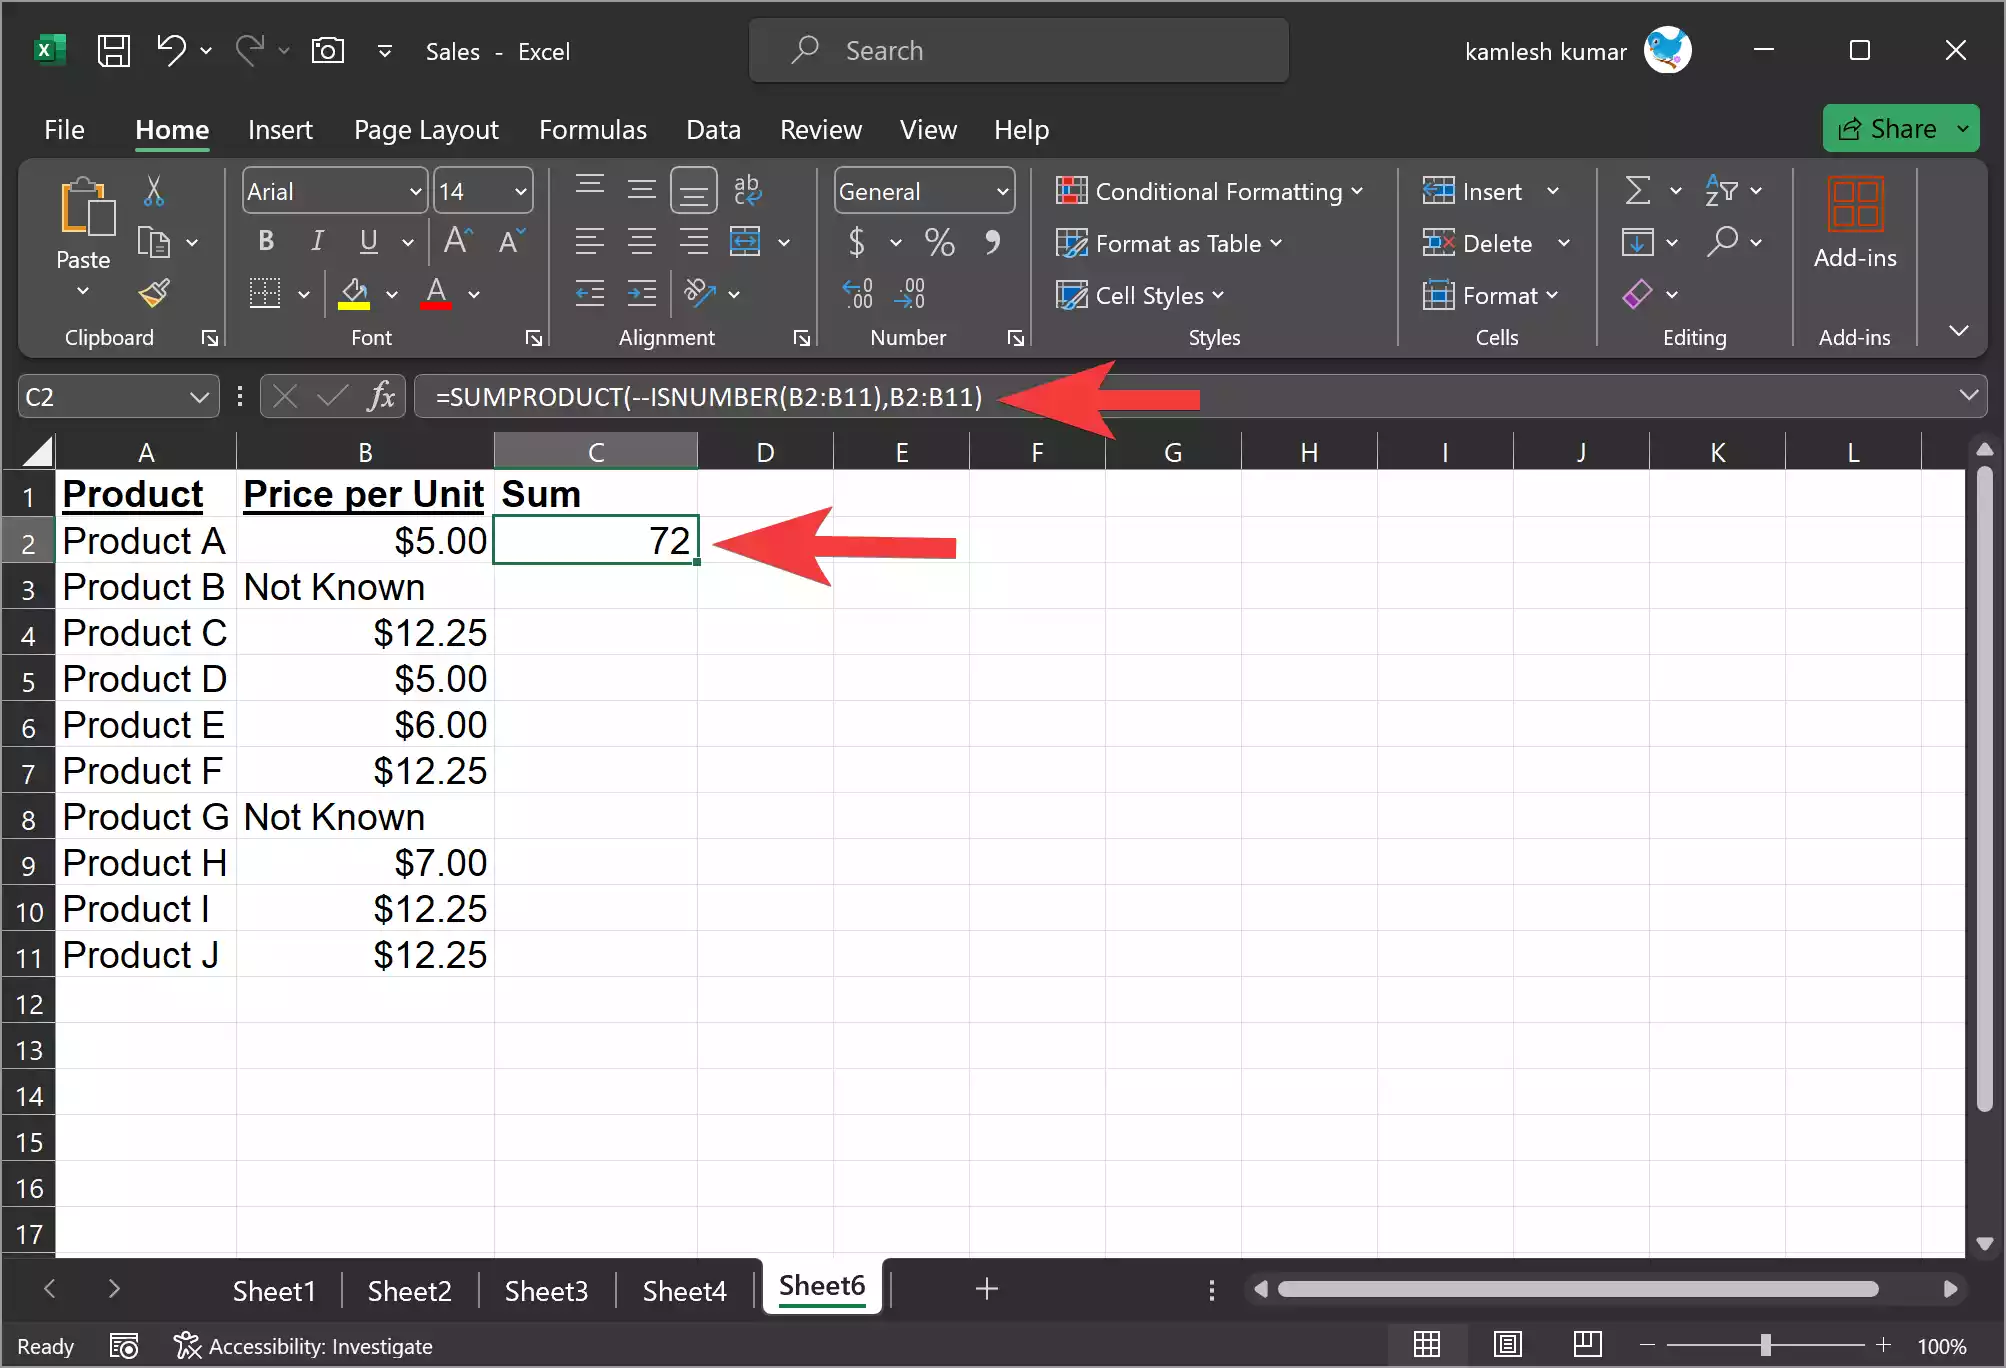The width and height of the screenshot is (2006, 1368).
Task: Switch to the Sheet3 tab
Action: click(x=546, y=1291)
